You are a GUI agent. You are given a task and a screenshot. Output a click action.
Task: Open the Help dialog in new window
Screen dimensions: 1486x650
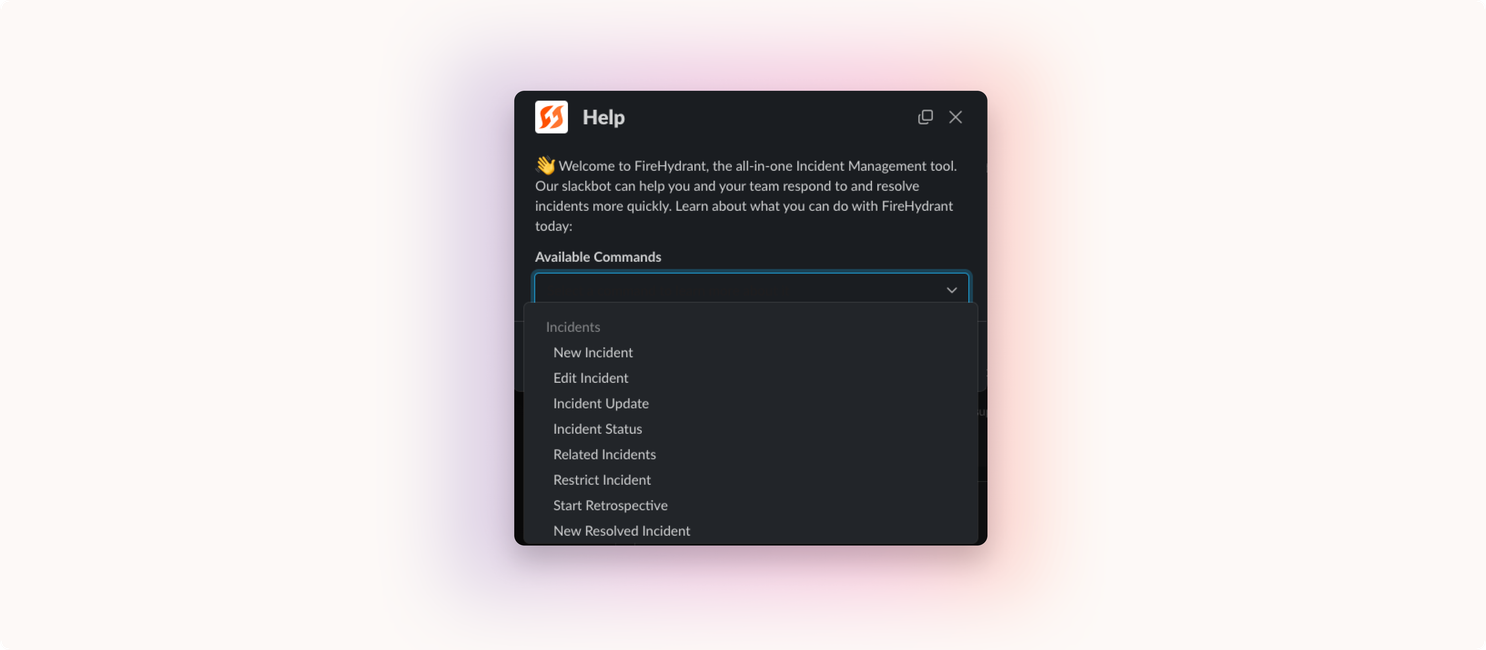[925, 117]
